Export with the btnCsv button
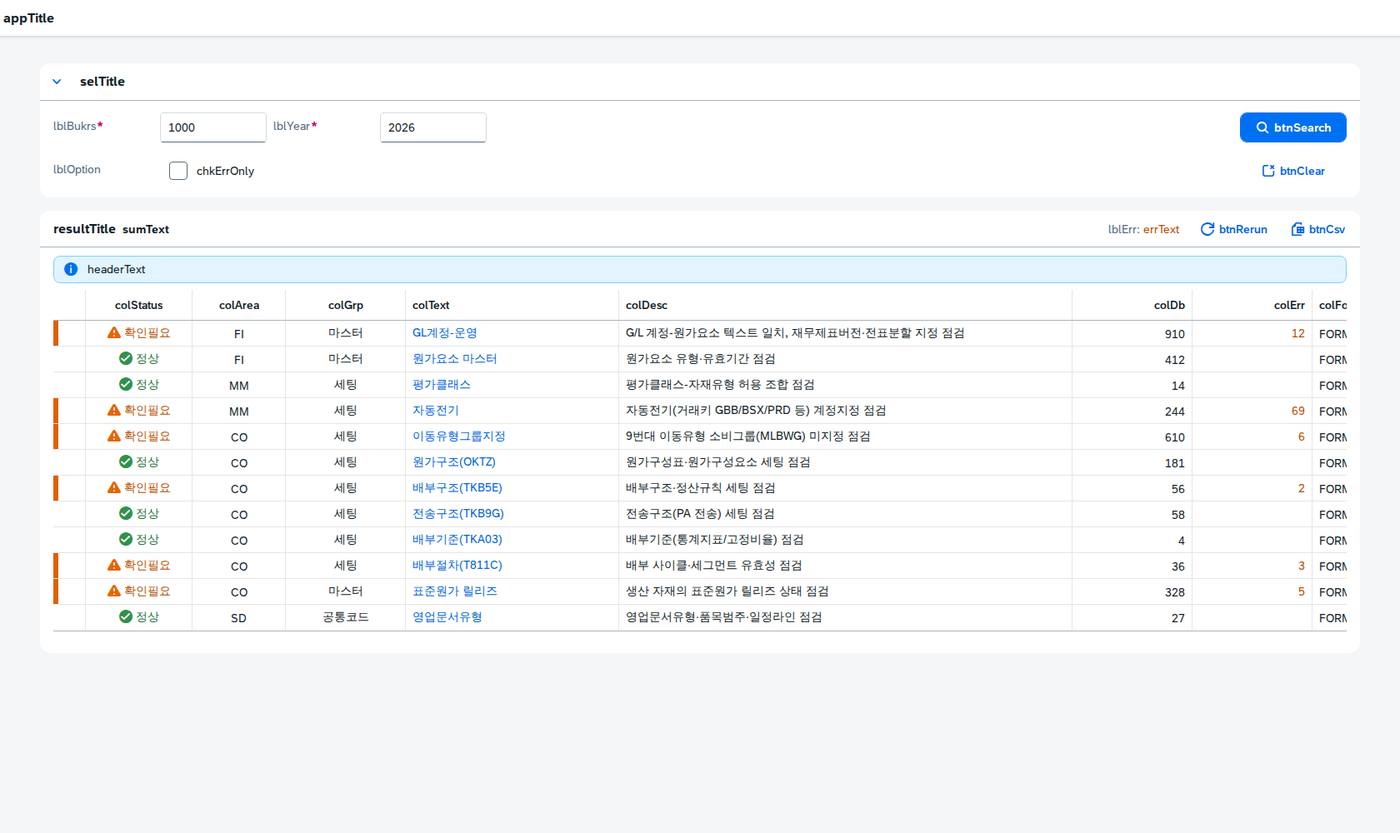1400x833 pixels. click(x=1317, y=229)
